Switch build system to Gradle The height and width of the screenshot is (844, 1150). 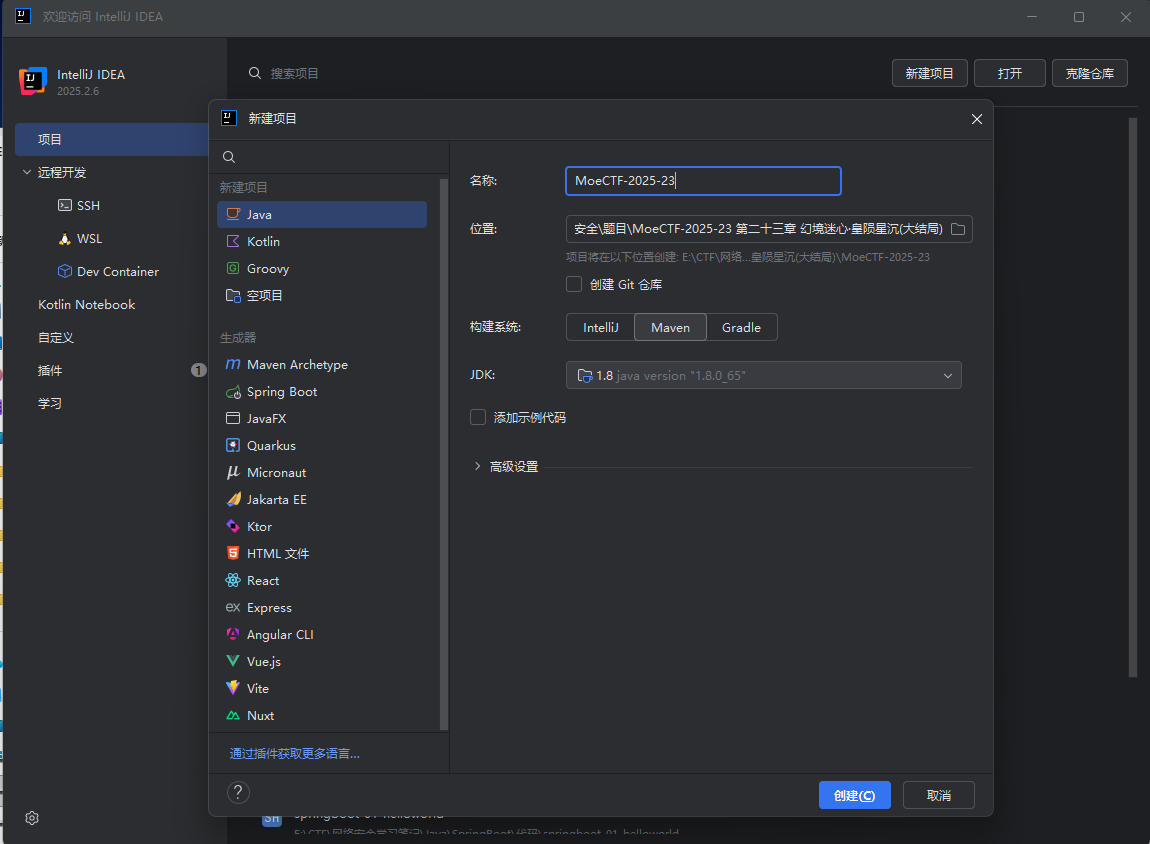tap(741, 328)
